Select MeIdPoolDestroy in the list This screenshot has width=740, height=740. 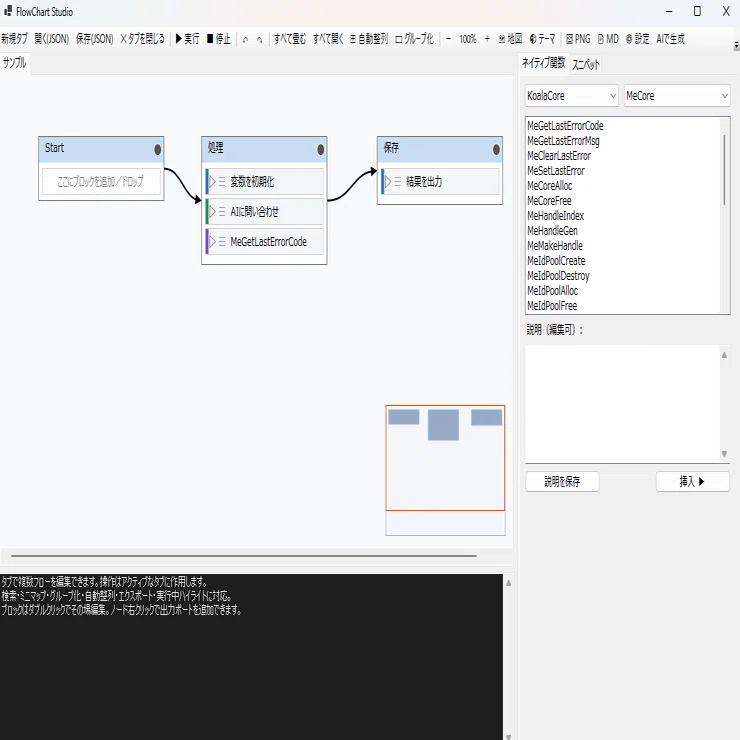click(x=558, y=276)
